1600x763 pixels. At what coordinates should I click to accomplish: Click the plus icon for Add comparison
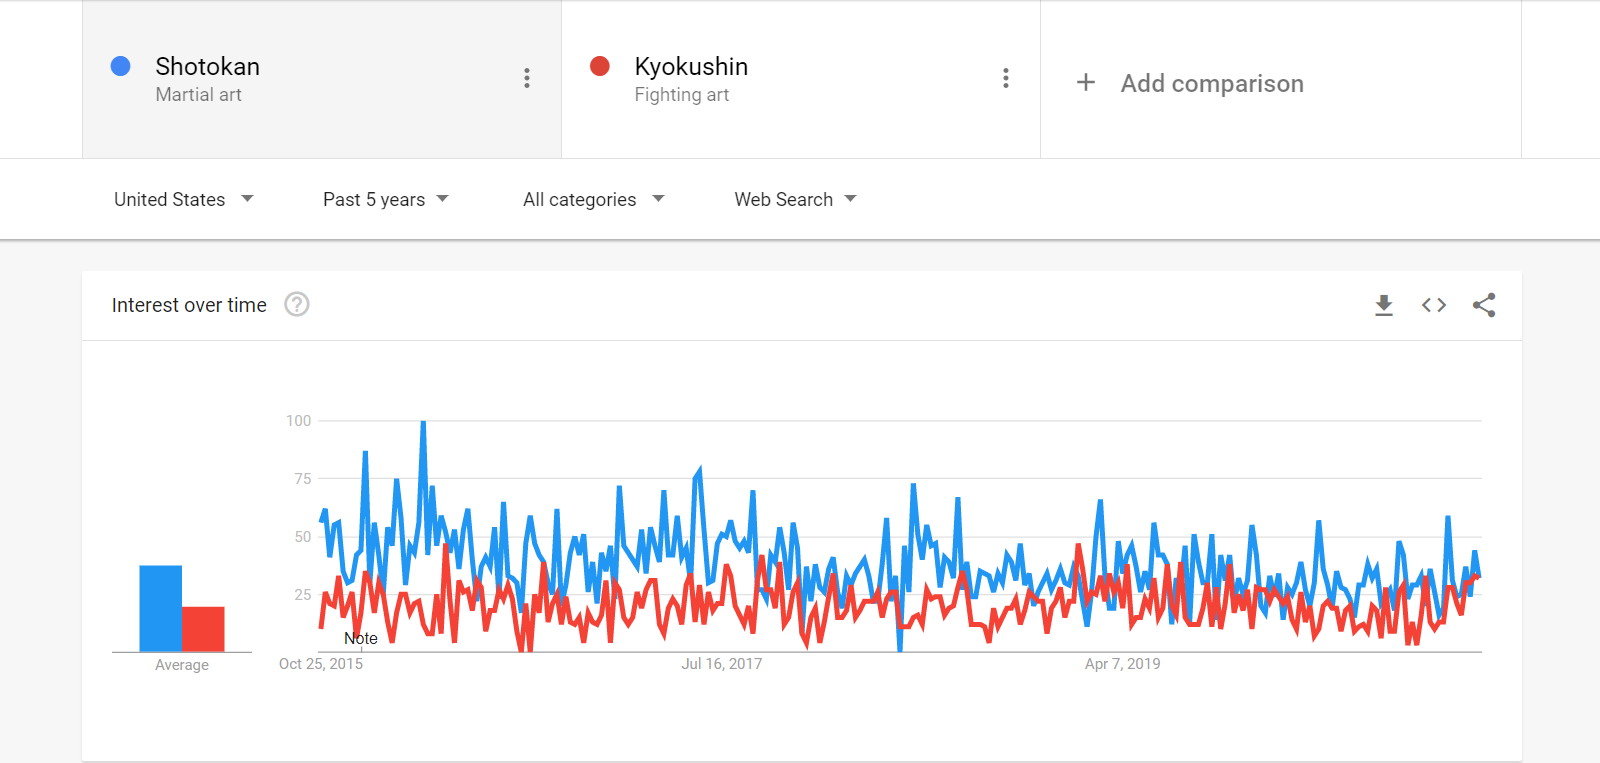coord(1086,82)
